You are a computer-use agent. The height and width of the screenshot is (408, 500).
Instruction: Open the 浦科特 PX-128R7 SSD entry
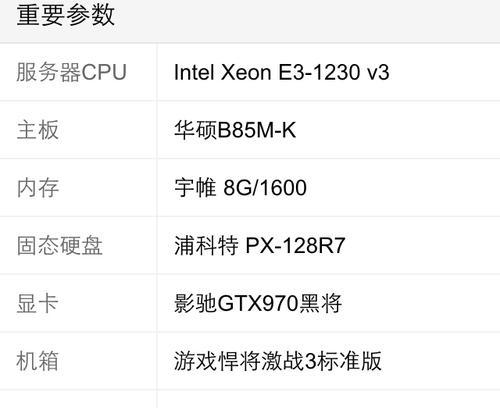coord(260,246)
